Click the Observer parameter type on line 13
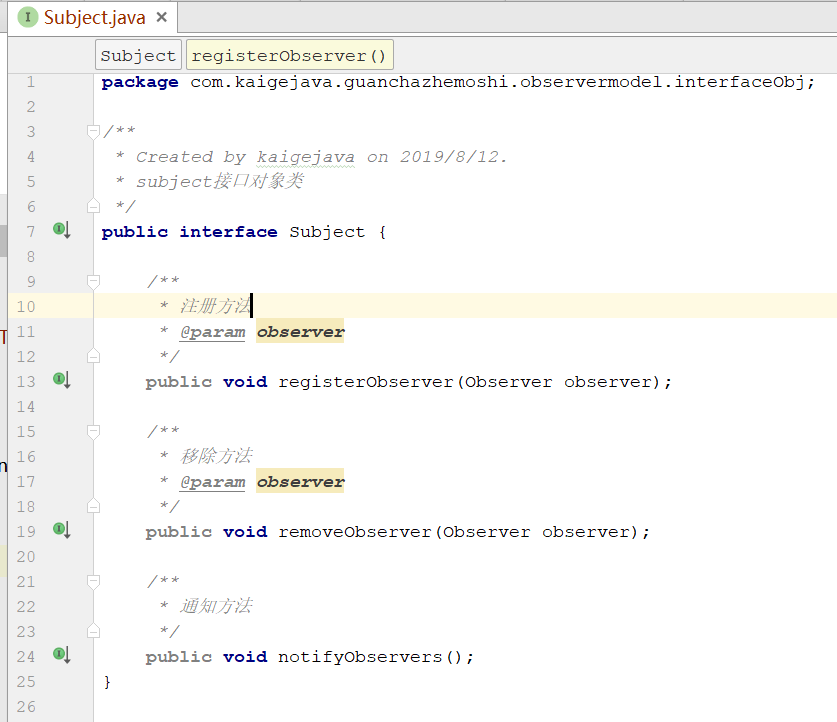The image size is (837, 722). 508,382
